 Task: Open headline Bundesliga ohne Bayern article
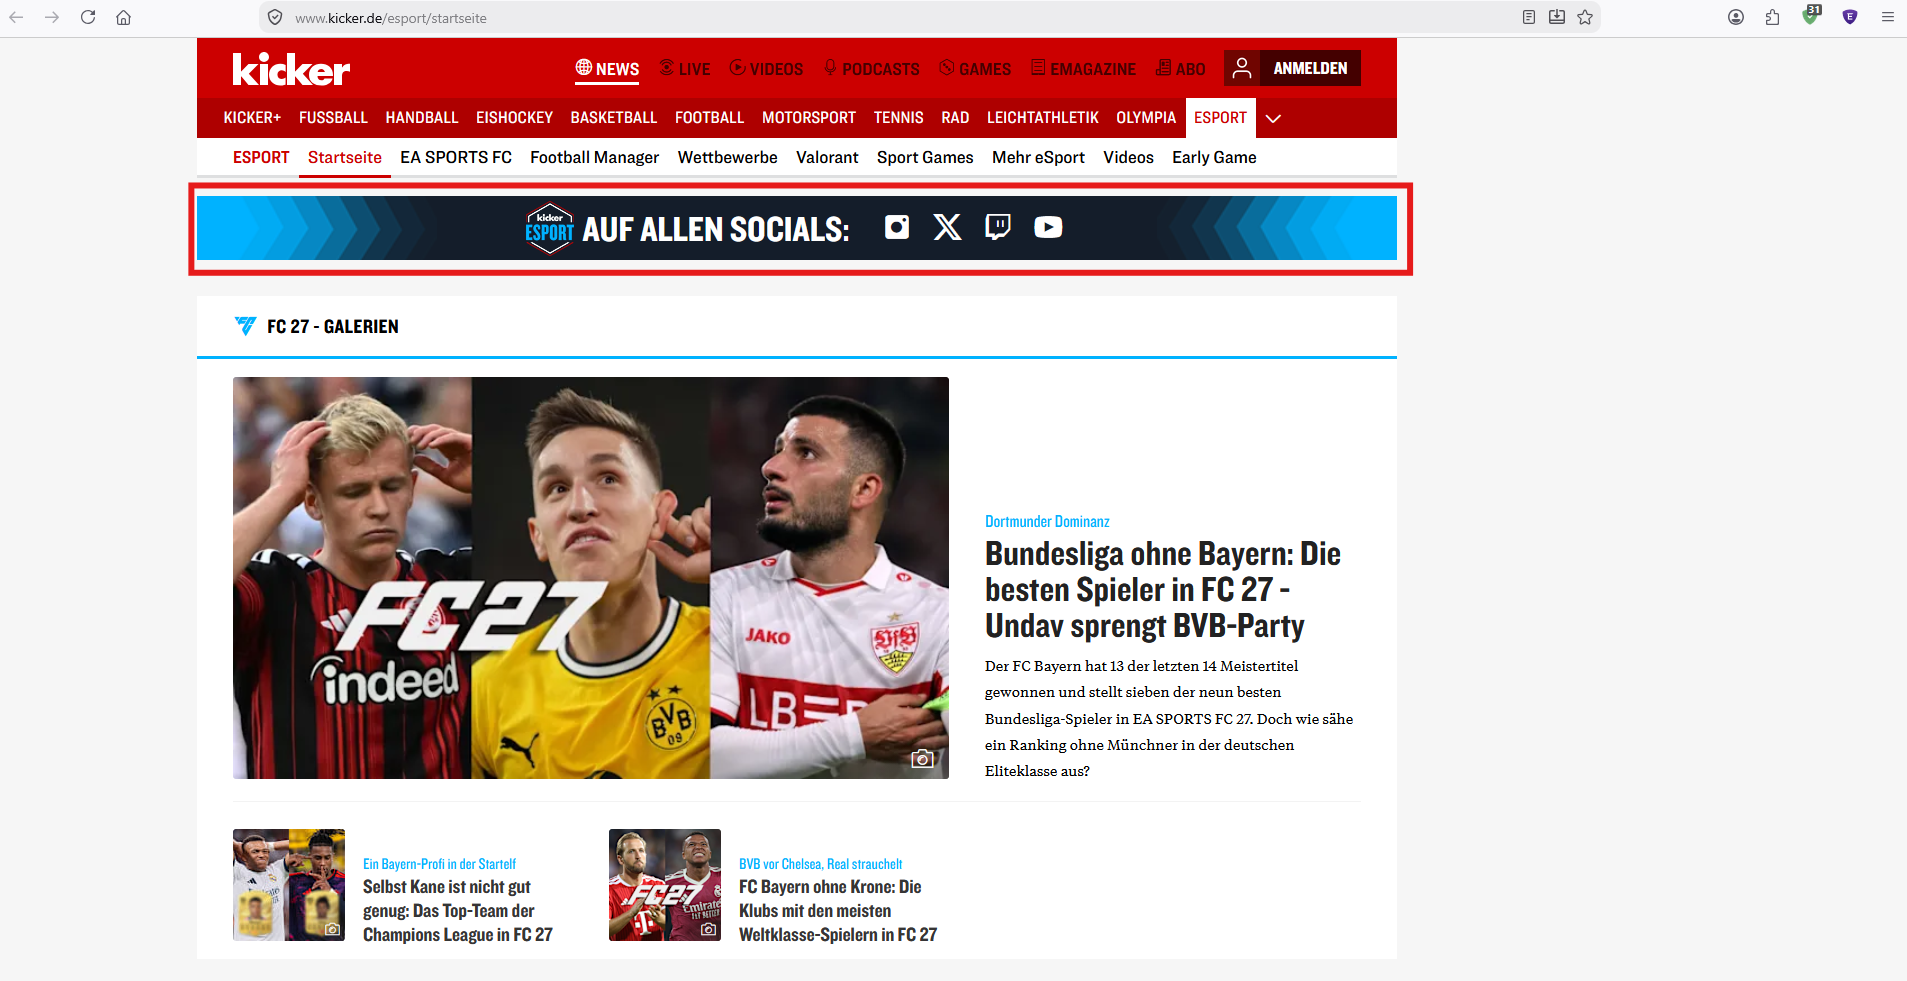pyautogui.click(x=1163, y=589)
